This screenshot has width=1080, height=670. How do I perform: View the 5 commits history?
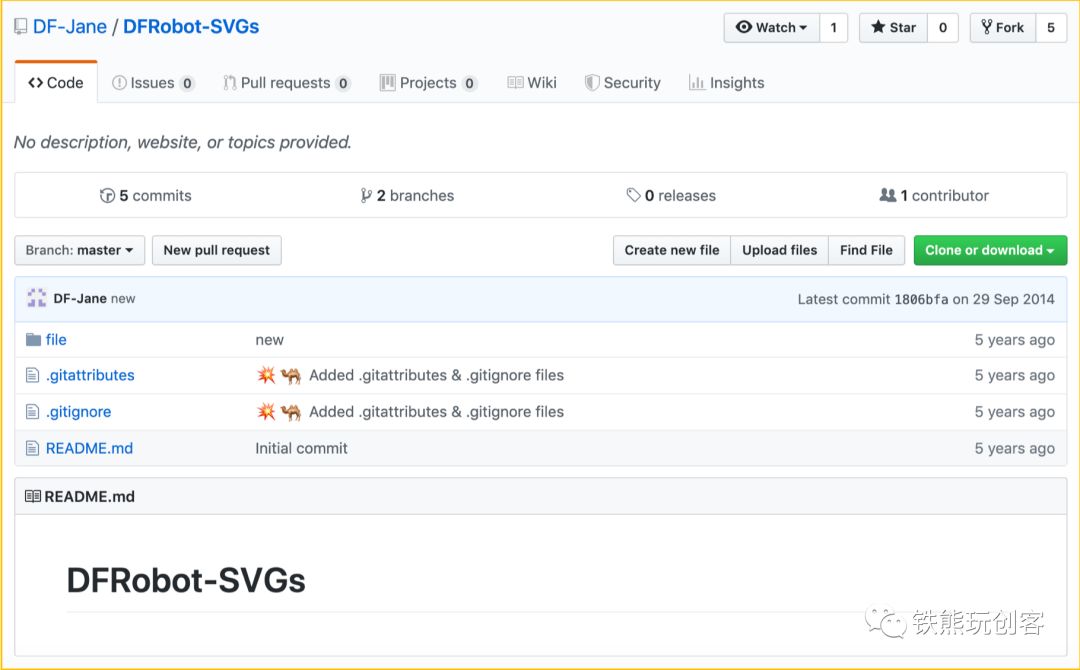coord(145,196)
